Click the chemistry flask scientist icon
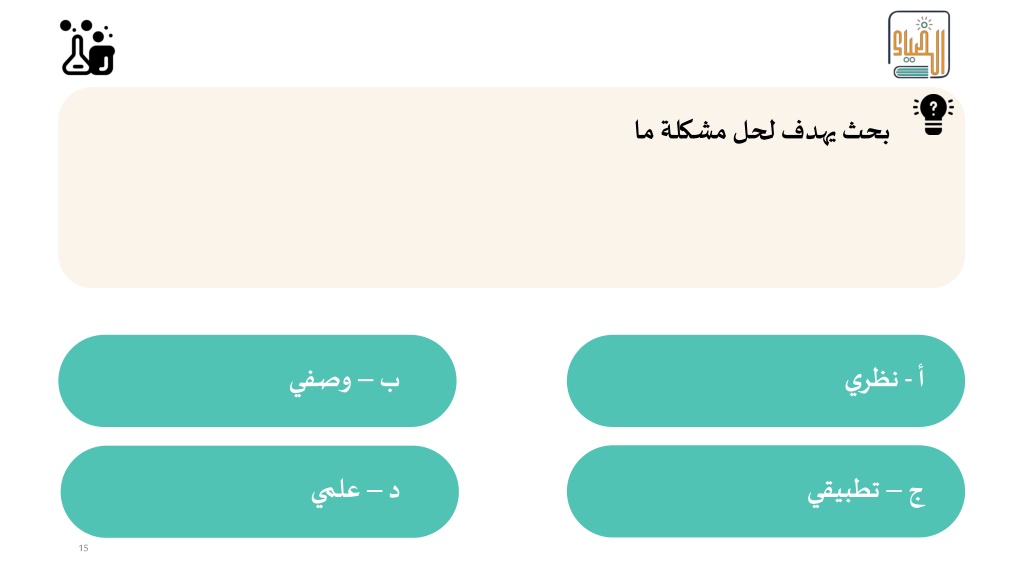The image size is (1024, 576). (88, 47)
